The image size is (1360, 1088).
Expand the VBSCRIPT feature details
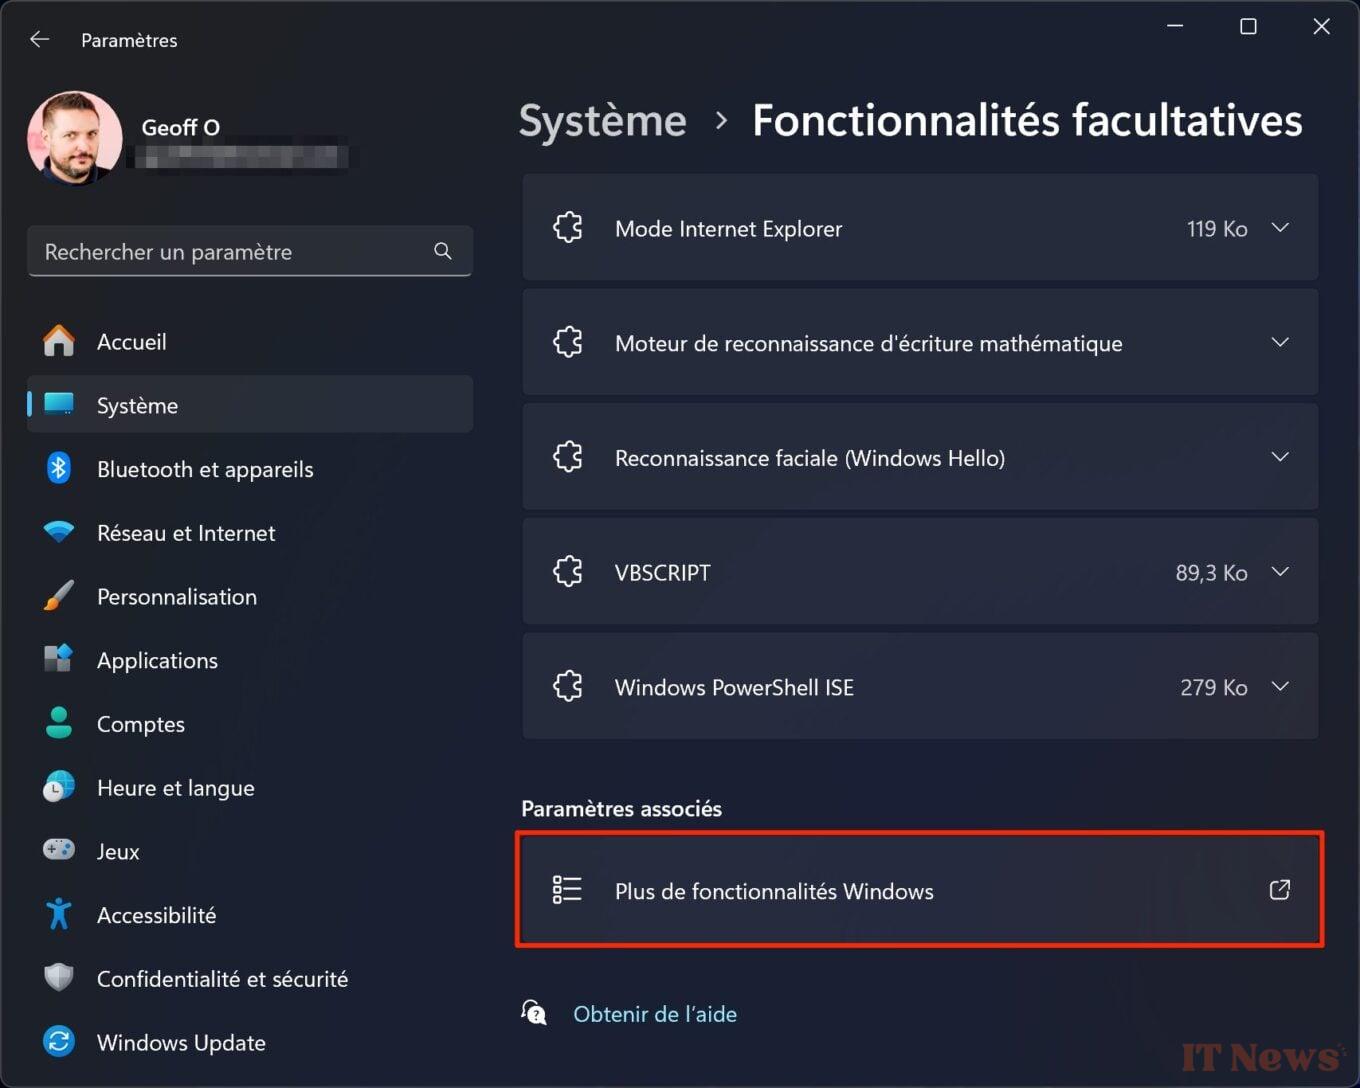pyautogui.click(x=1280, y=571)
